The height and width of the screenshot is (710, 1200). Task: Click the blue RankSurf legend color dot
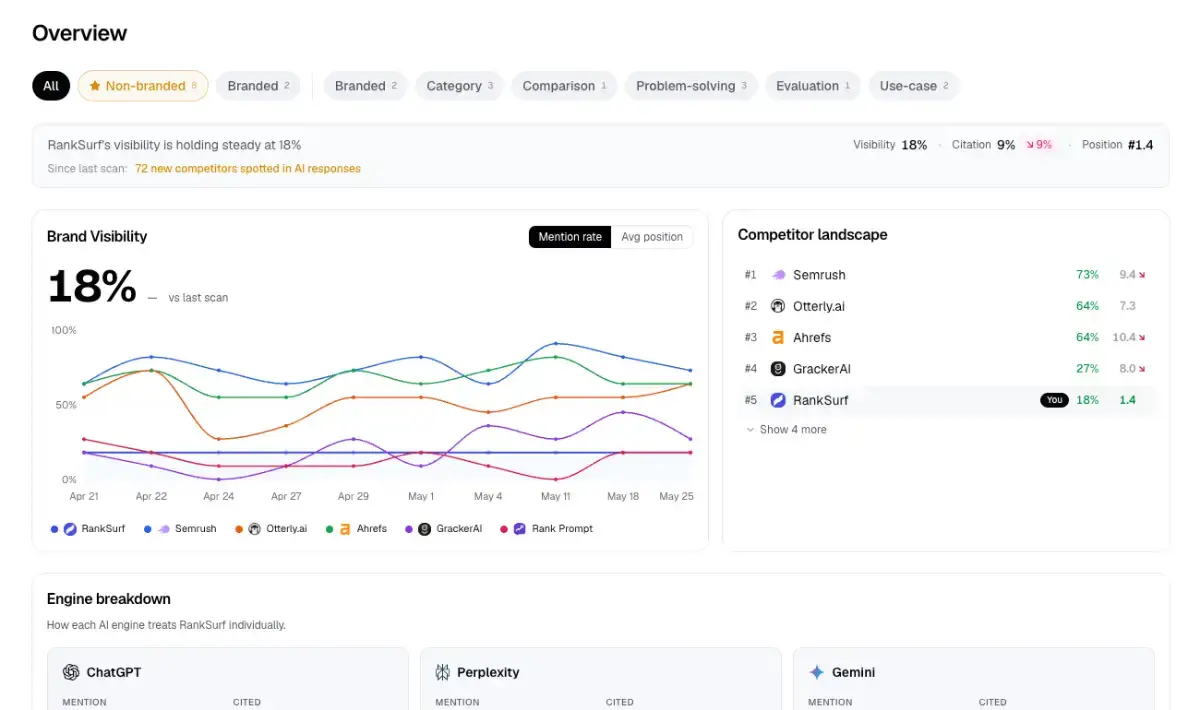click(54, 529)
